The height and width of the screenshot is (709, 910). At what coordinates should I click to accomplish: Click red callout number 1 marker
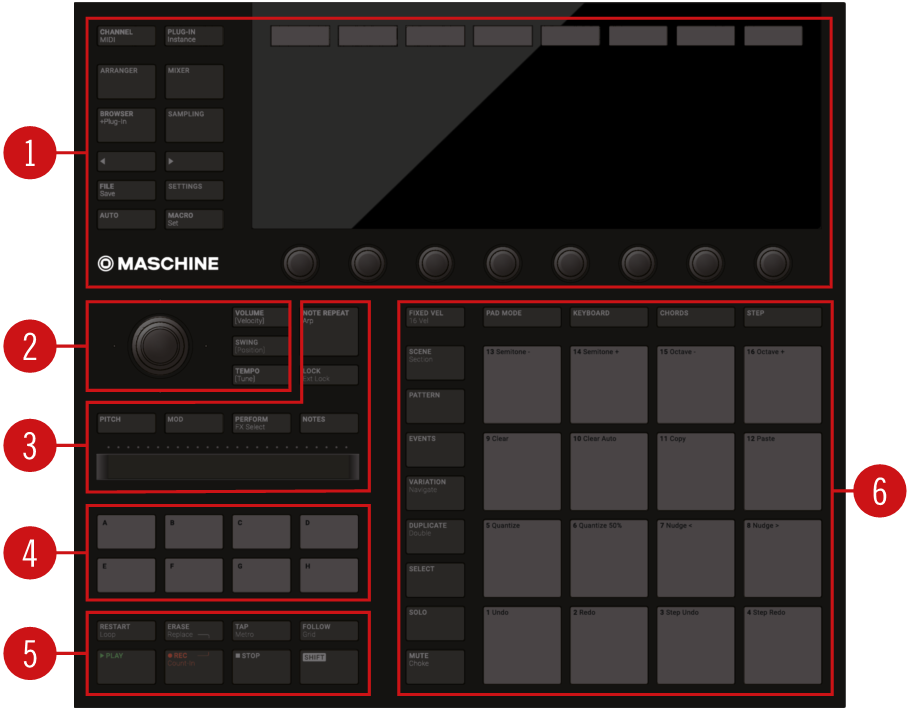30,153
